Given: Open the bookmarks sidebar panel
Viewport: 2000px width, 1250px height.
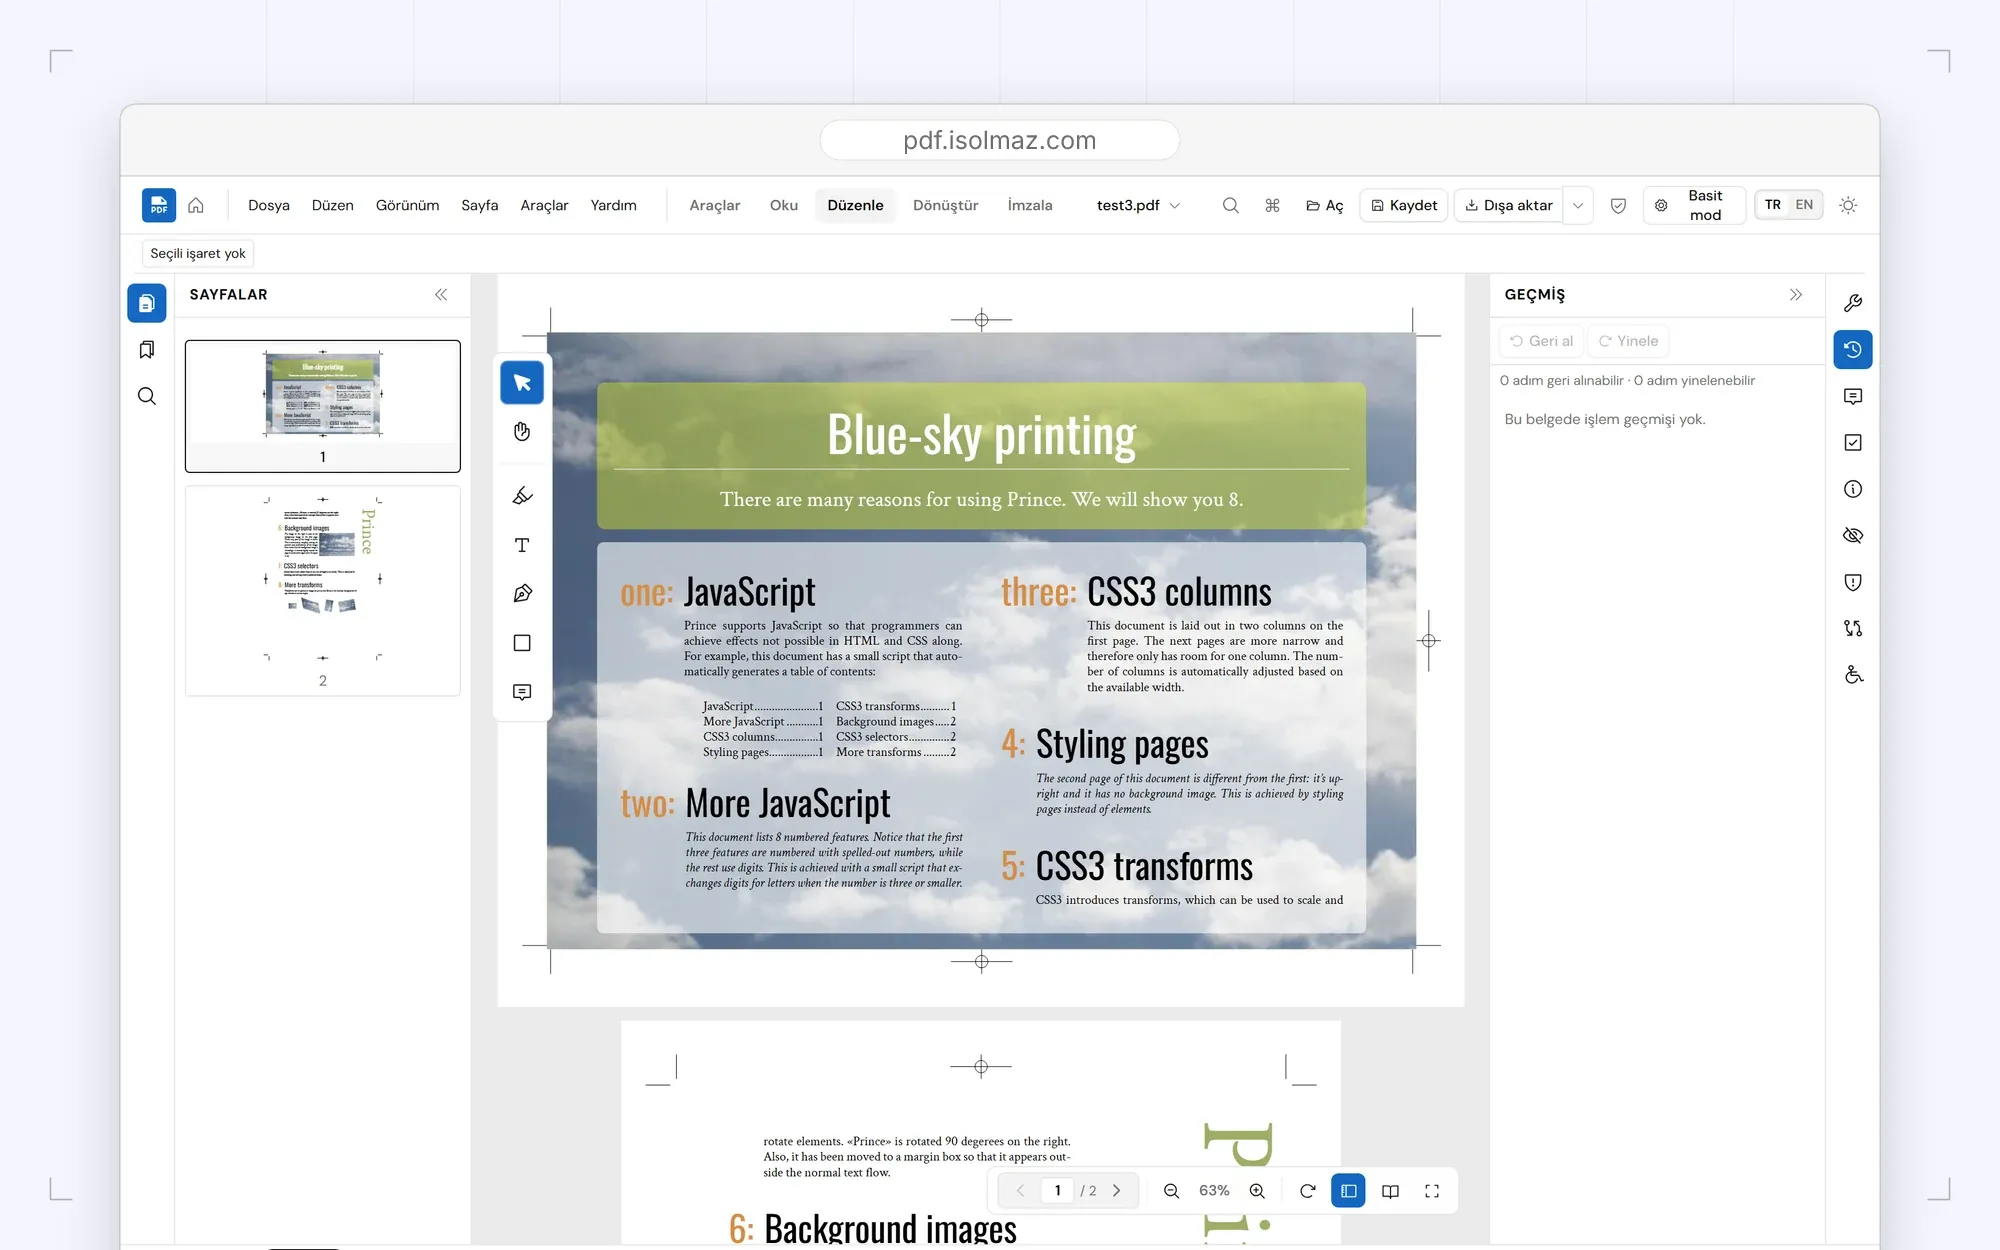Looking at the screenshot, I should click(147, 350).
